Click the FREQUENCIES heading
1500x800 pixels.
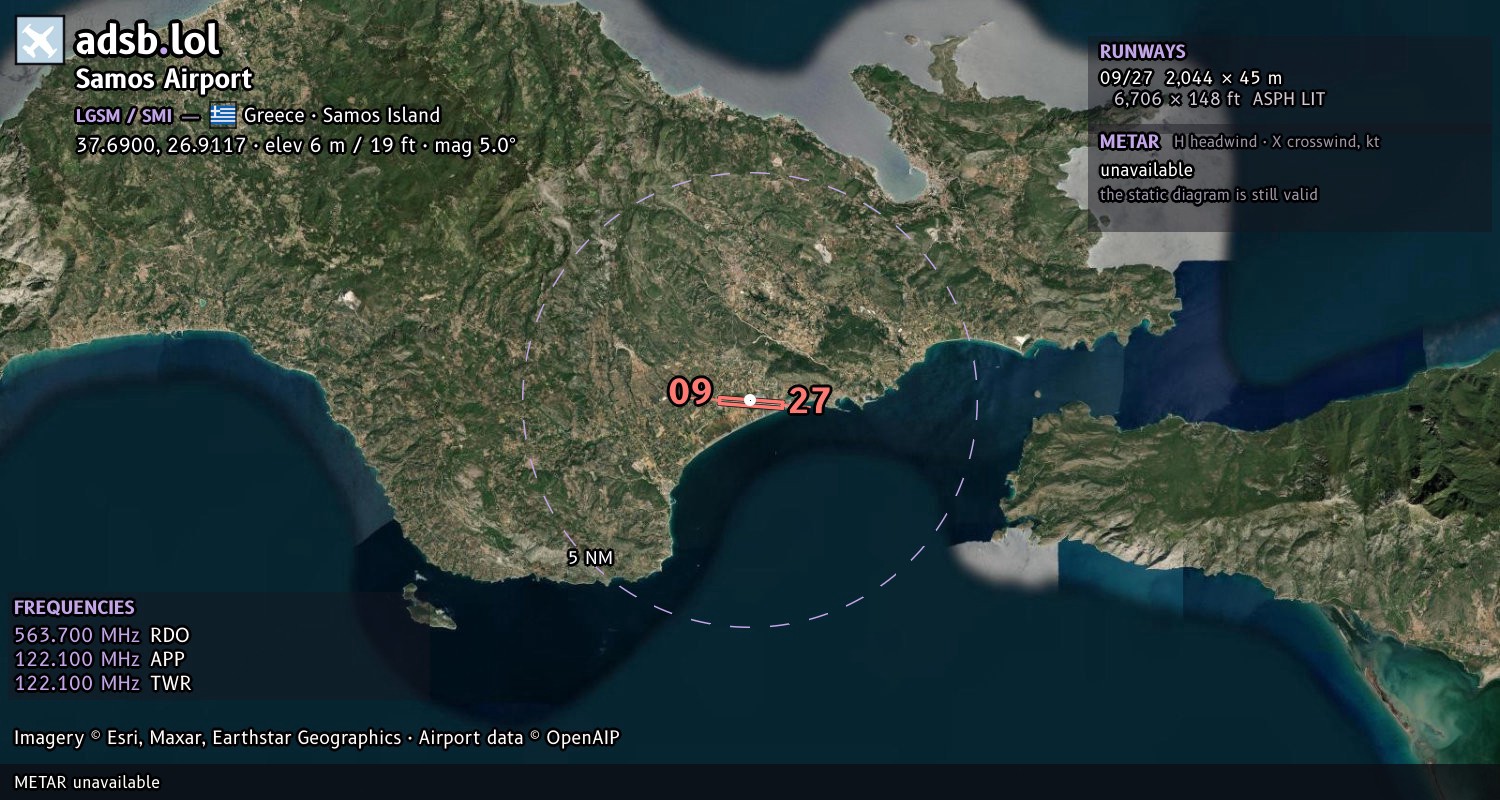pyautogui.click(x=74, y=608)
